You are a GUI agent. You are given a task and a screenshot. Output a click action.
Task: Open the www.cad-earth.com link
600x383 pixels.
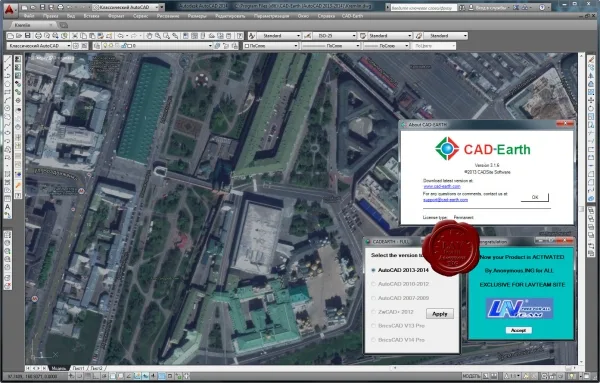click(442, 186)
